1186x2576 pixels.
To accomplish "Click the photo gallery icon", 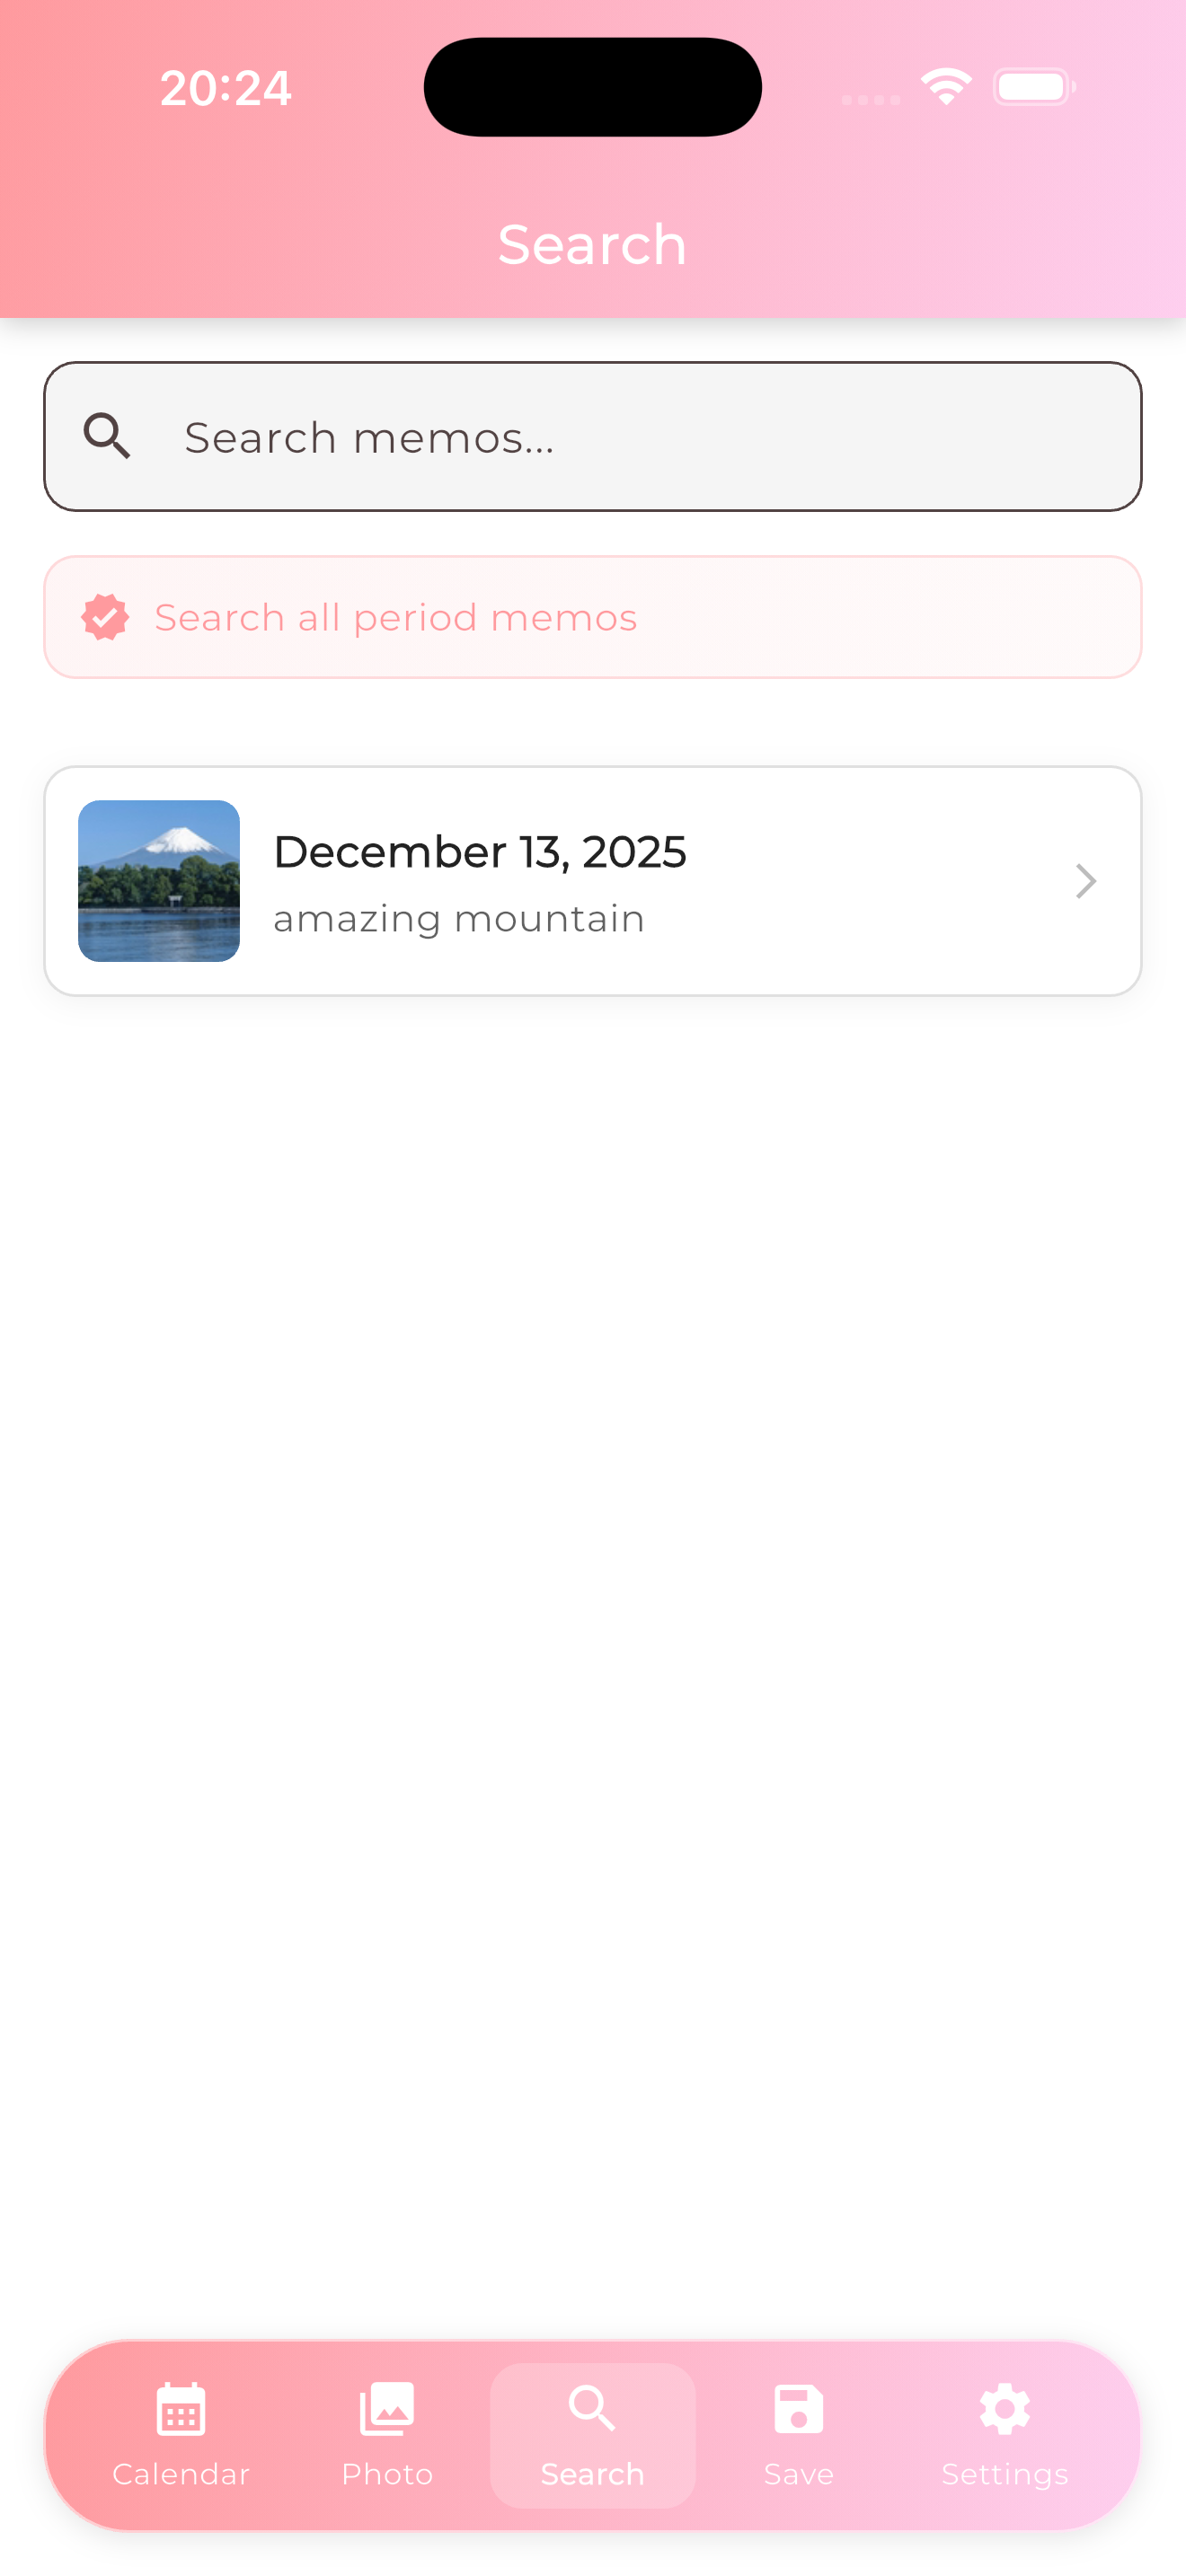I will (387, 2409).
